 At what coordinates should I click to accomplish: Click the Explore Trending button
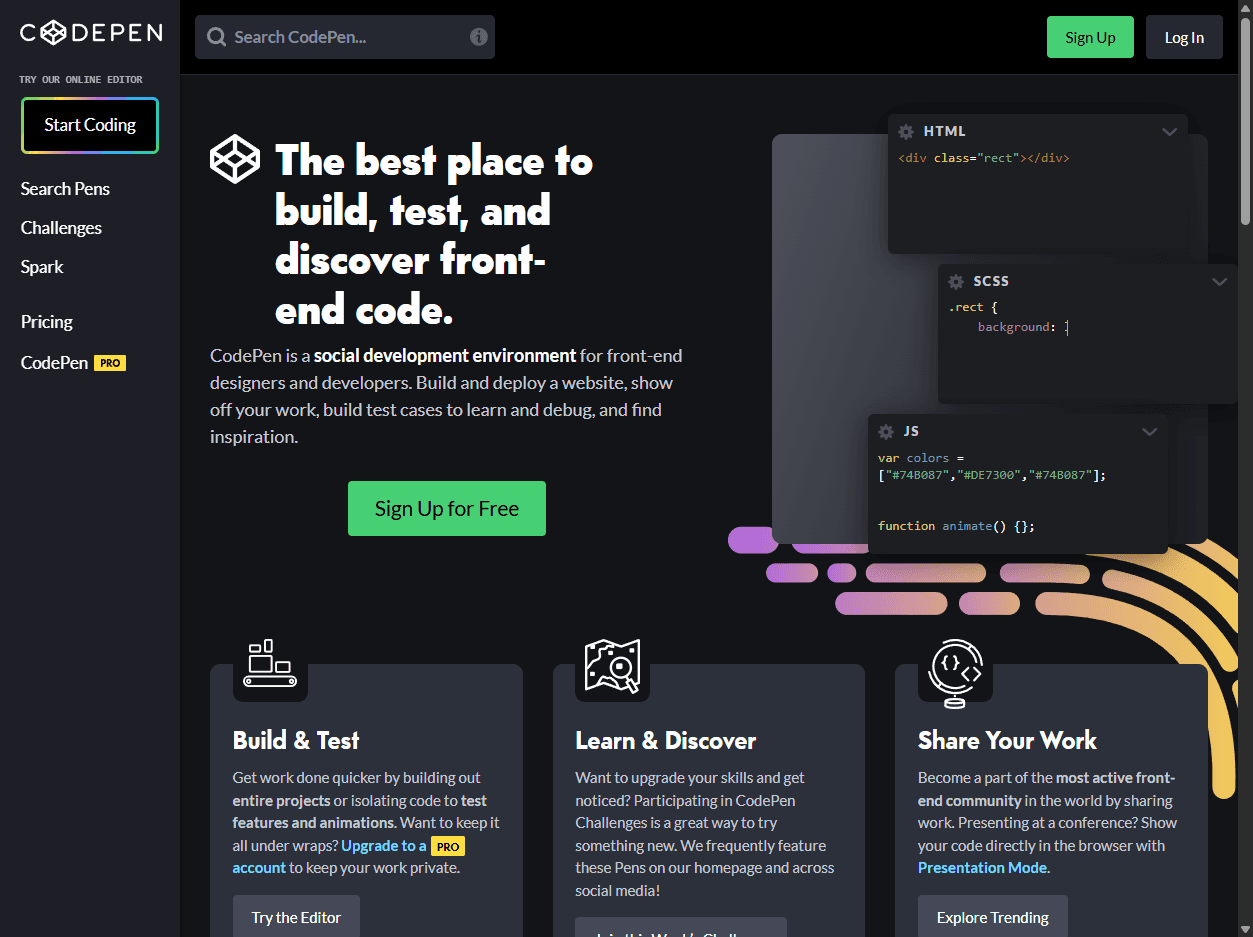pos(993,916)
